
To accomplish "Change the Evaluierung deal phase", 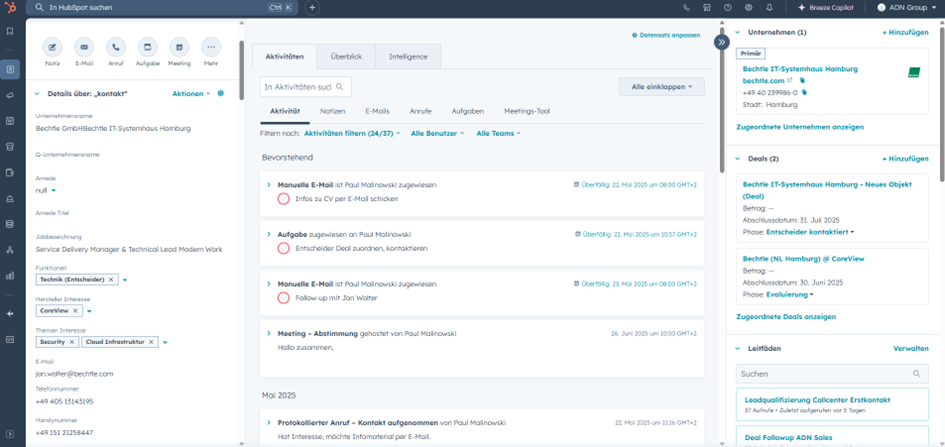I will (x=790, y=295).
